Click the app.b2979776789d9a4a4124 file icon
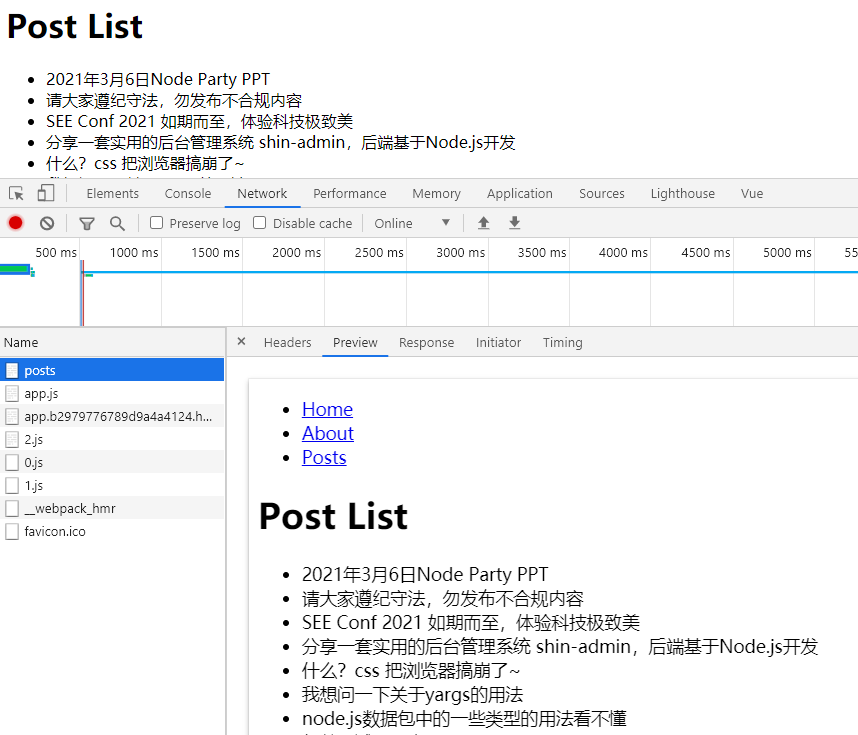This screenshot has width=858, height=735. tap(12, 416)
